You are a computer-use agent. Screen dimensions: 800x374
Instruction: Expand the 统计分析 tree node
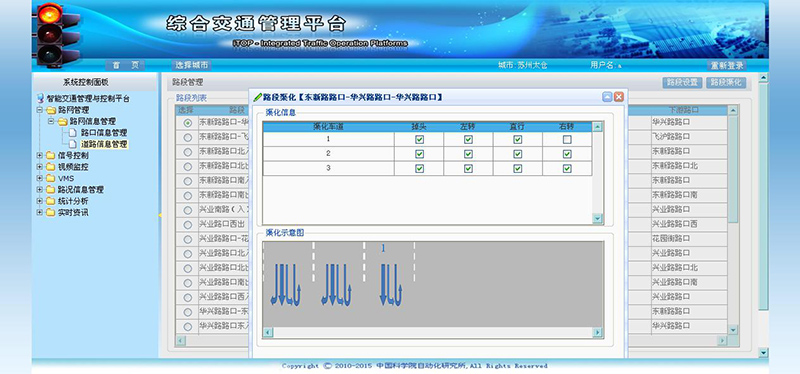tap(40, 201)
